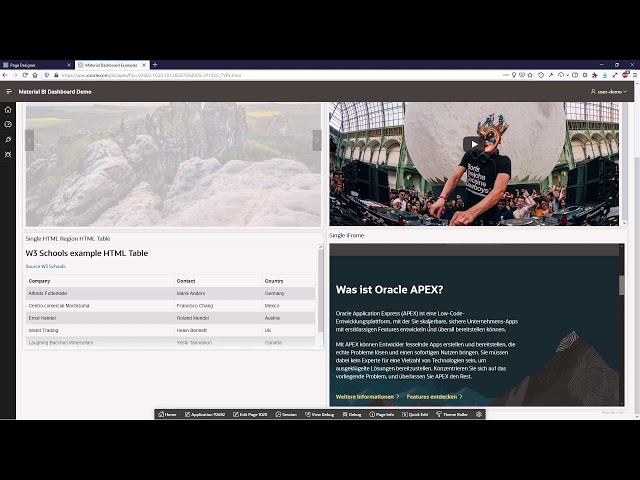Open the Home icon in left sidebar
The height and width of the screenshot is (480, 640).
tap(8, 110)
